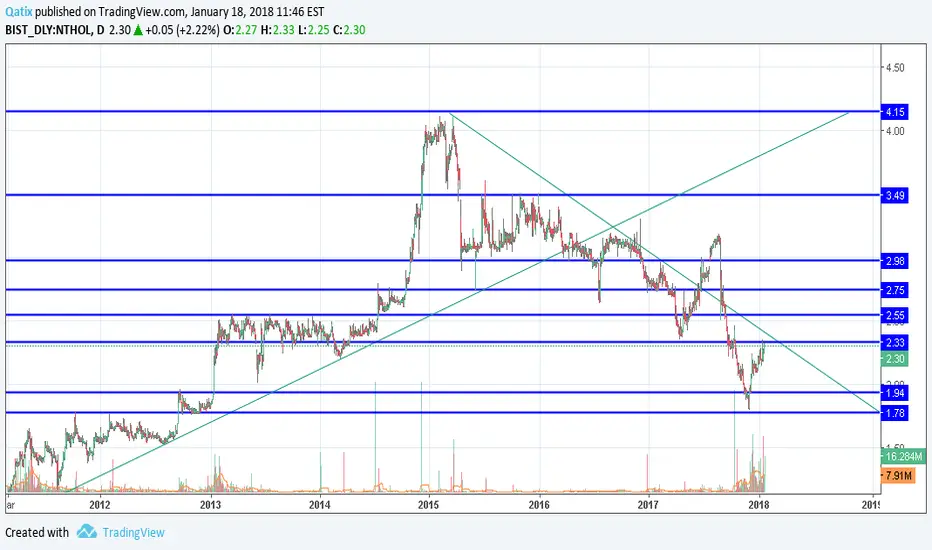Click the TradingView logo icon
932x550 pixels.
coord(87,532)
